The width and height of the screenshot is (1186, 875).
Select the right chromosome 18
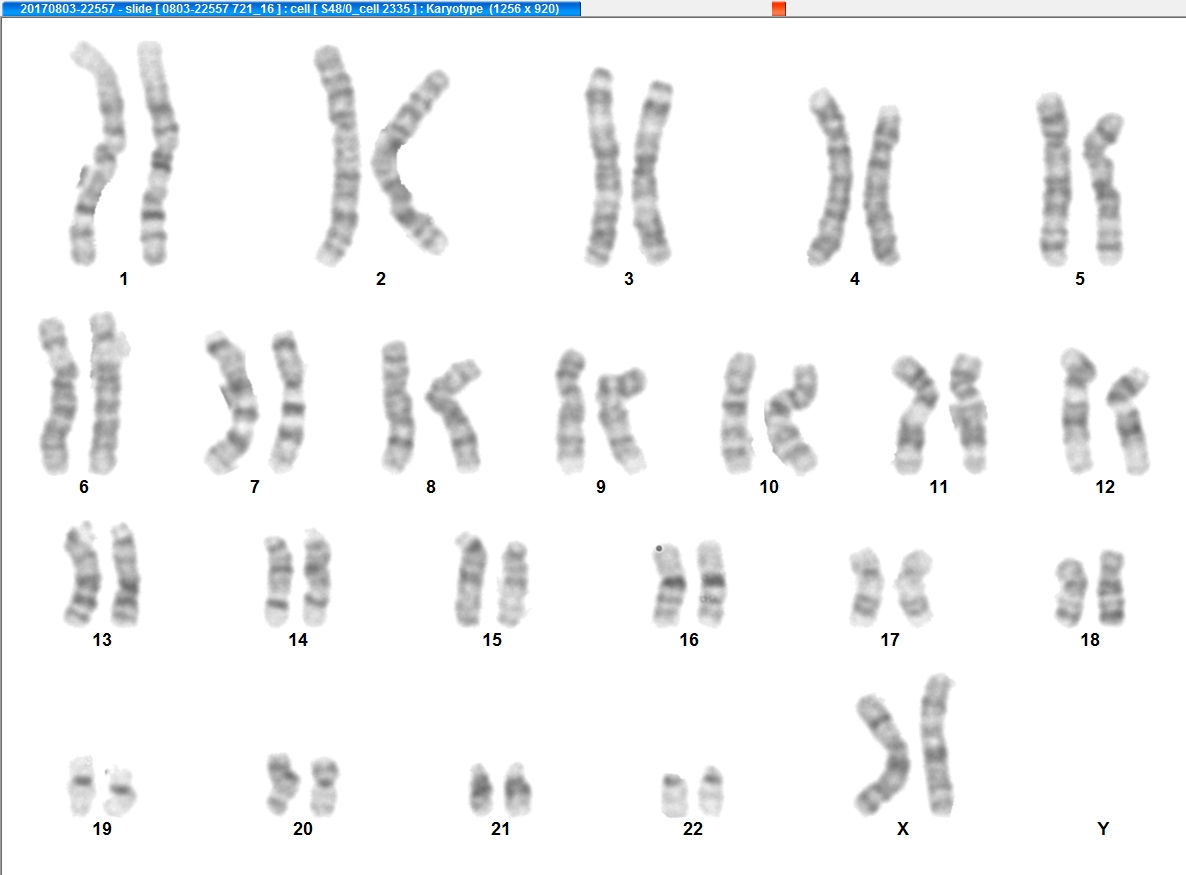pos(1110,588)
